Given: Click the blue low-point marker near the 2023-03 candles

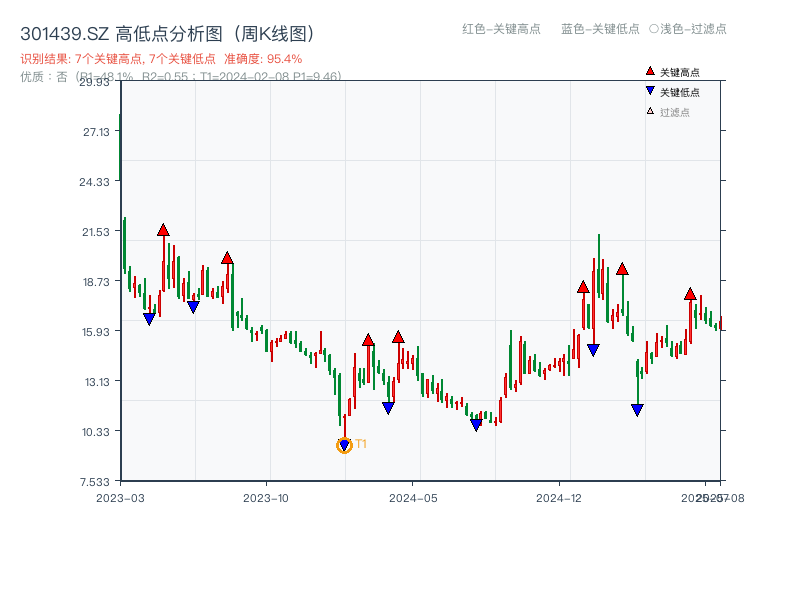Looking at the screenshot, I should pyautogui.click(x=148, y=317).
